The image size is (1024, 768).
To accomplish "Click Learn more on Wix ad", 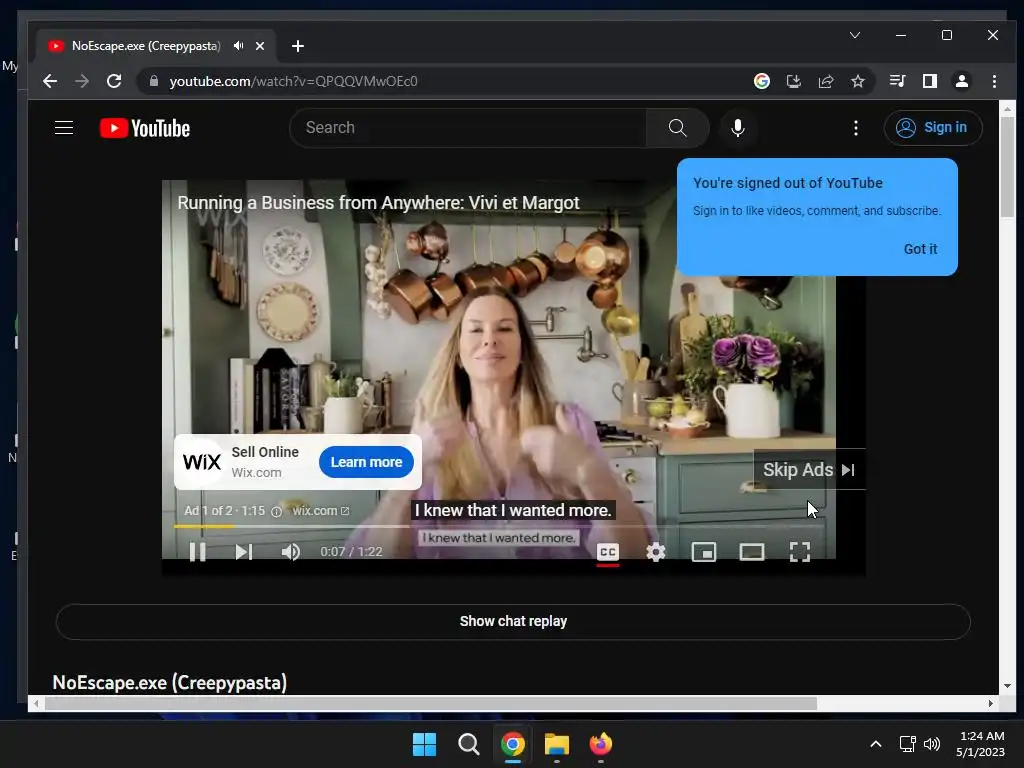I will [x=366, y=462].
